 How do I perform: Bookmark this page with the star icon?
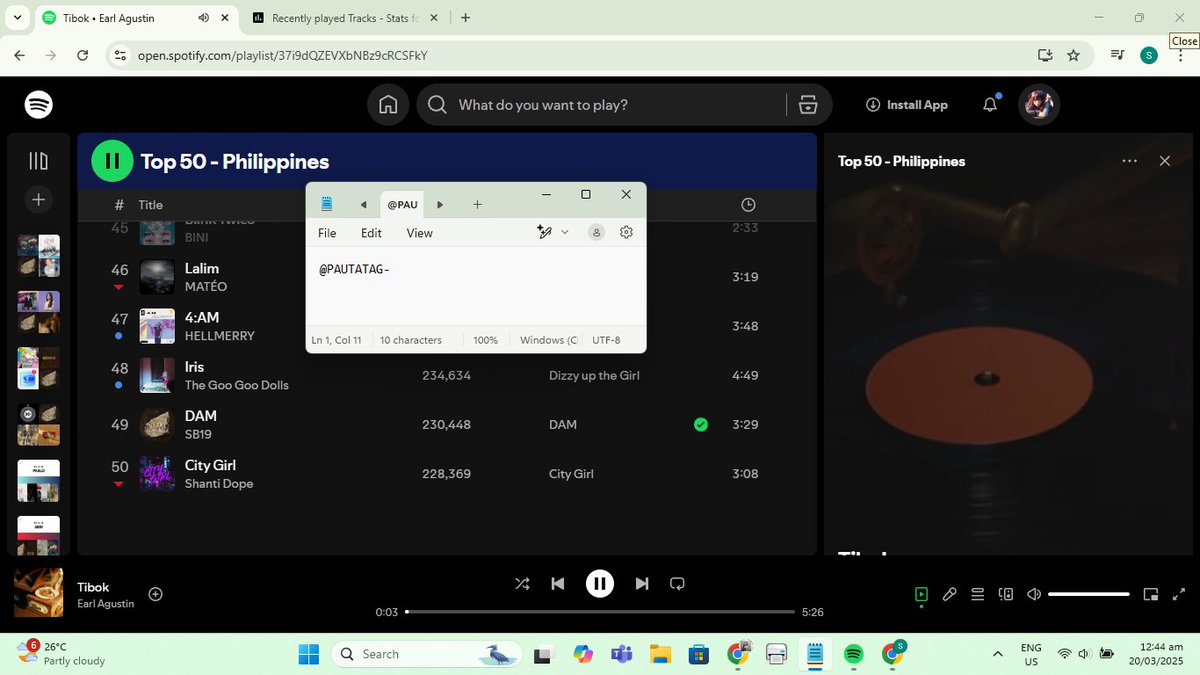point(1074,55)
